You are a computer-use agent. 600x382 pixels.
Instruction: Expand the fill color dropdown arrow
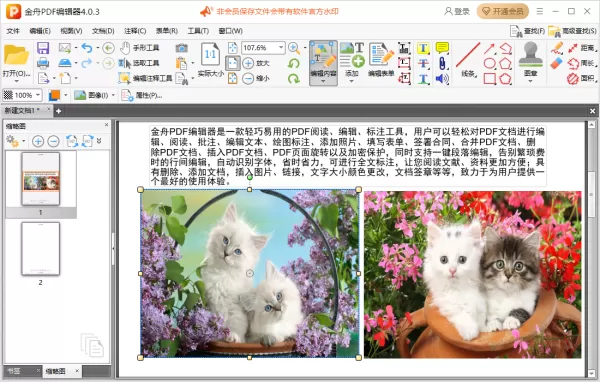coord(66,95)
